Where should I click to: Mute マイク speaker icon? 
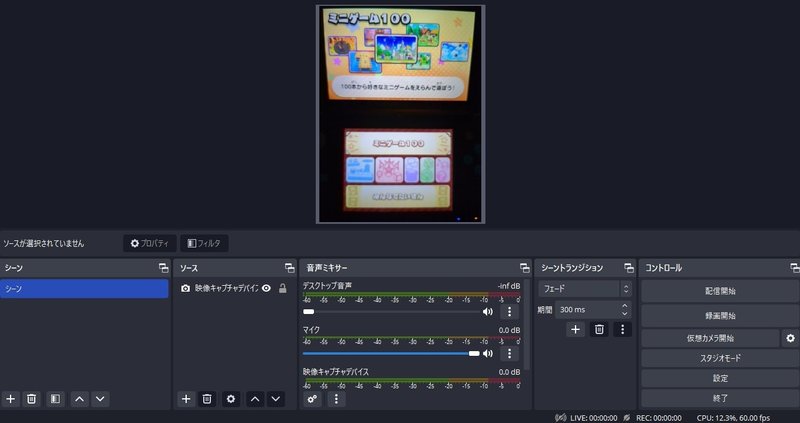pos(488,354)
